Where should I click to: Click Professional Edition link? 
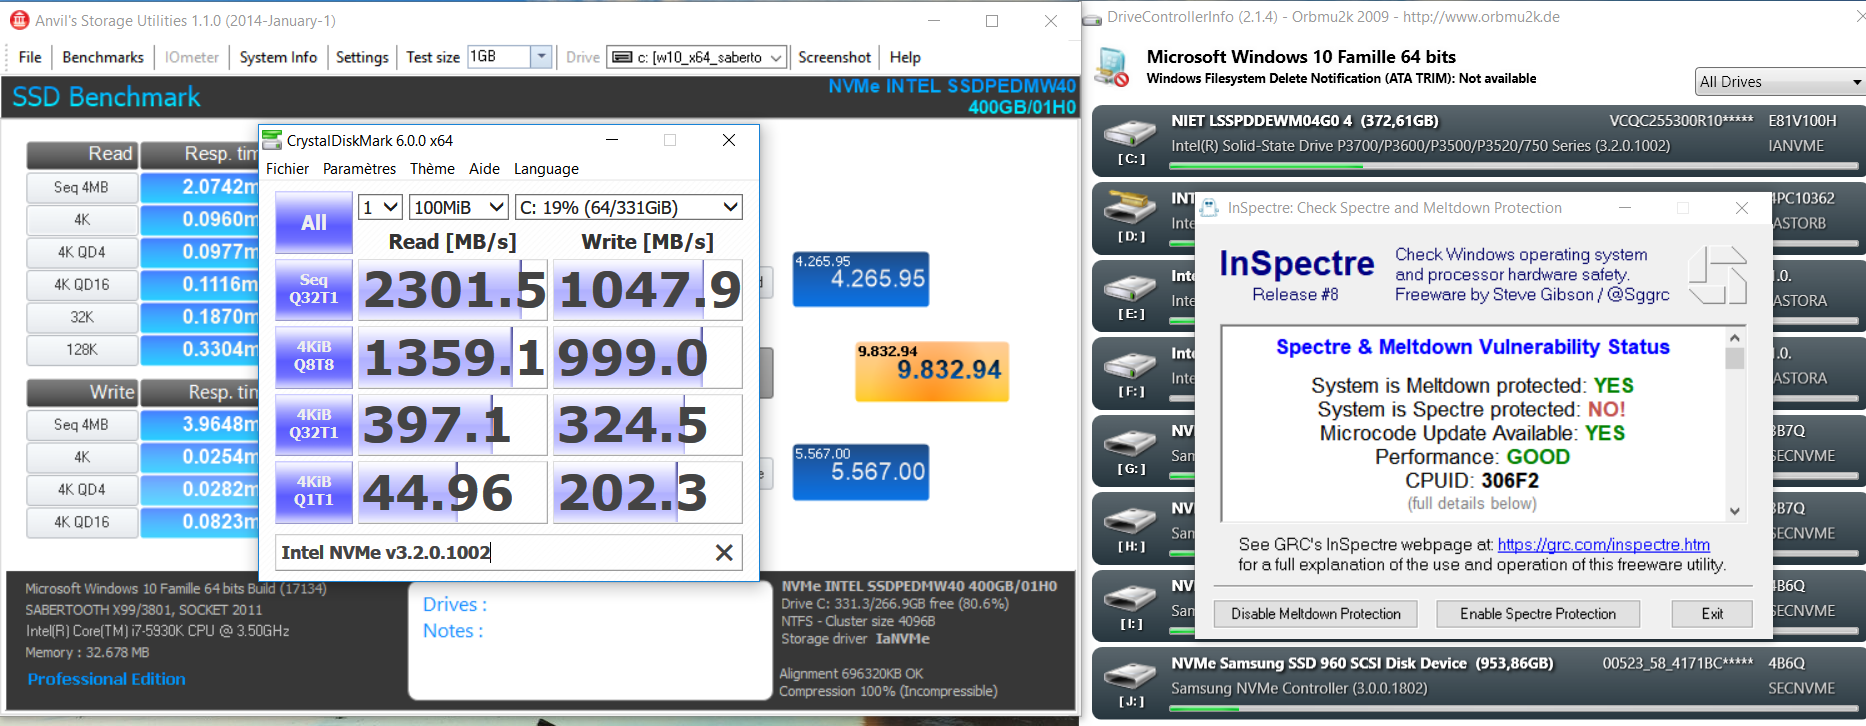coord(106,679)
